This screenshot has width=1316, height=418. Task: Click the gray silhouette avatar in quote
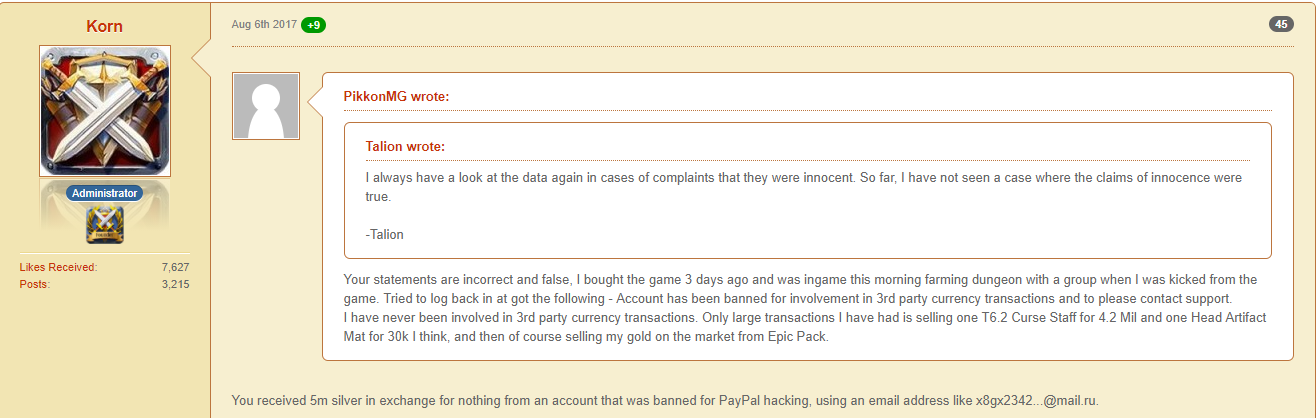tap(266, 106)
